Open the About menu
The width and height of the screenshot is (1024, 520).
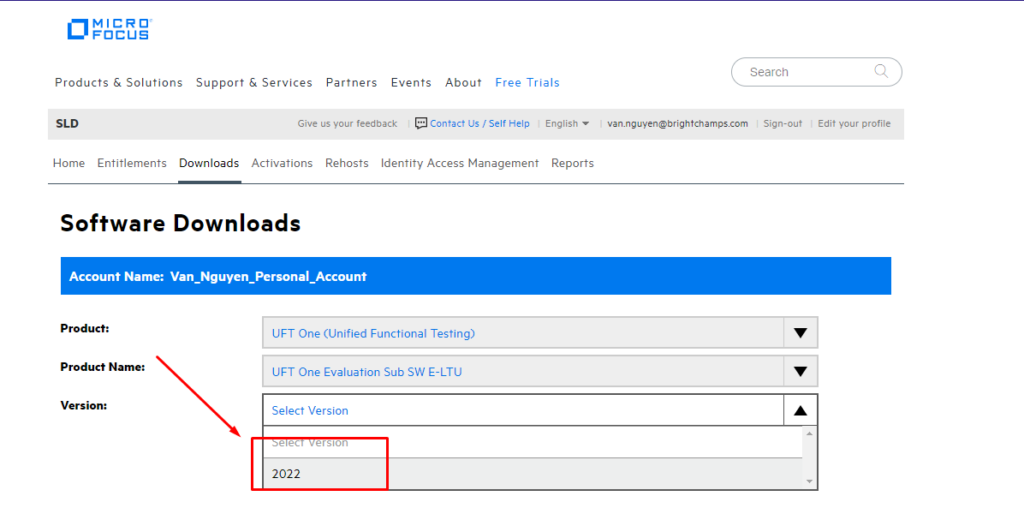(x=463, y=82)
